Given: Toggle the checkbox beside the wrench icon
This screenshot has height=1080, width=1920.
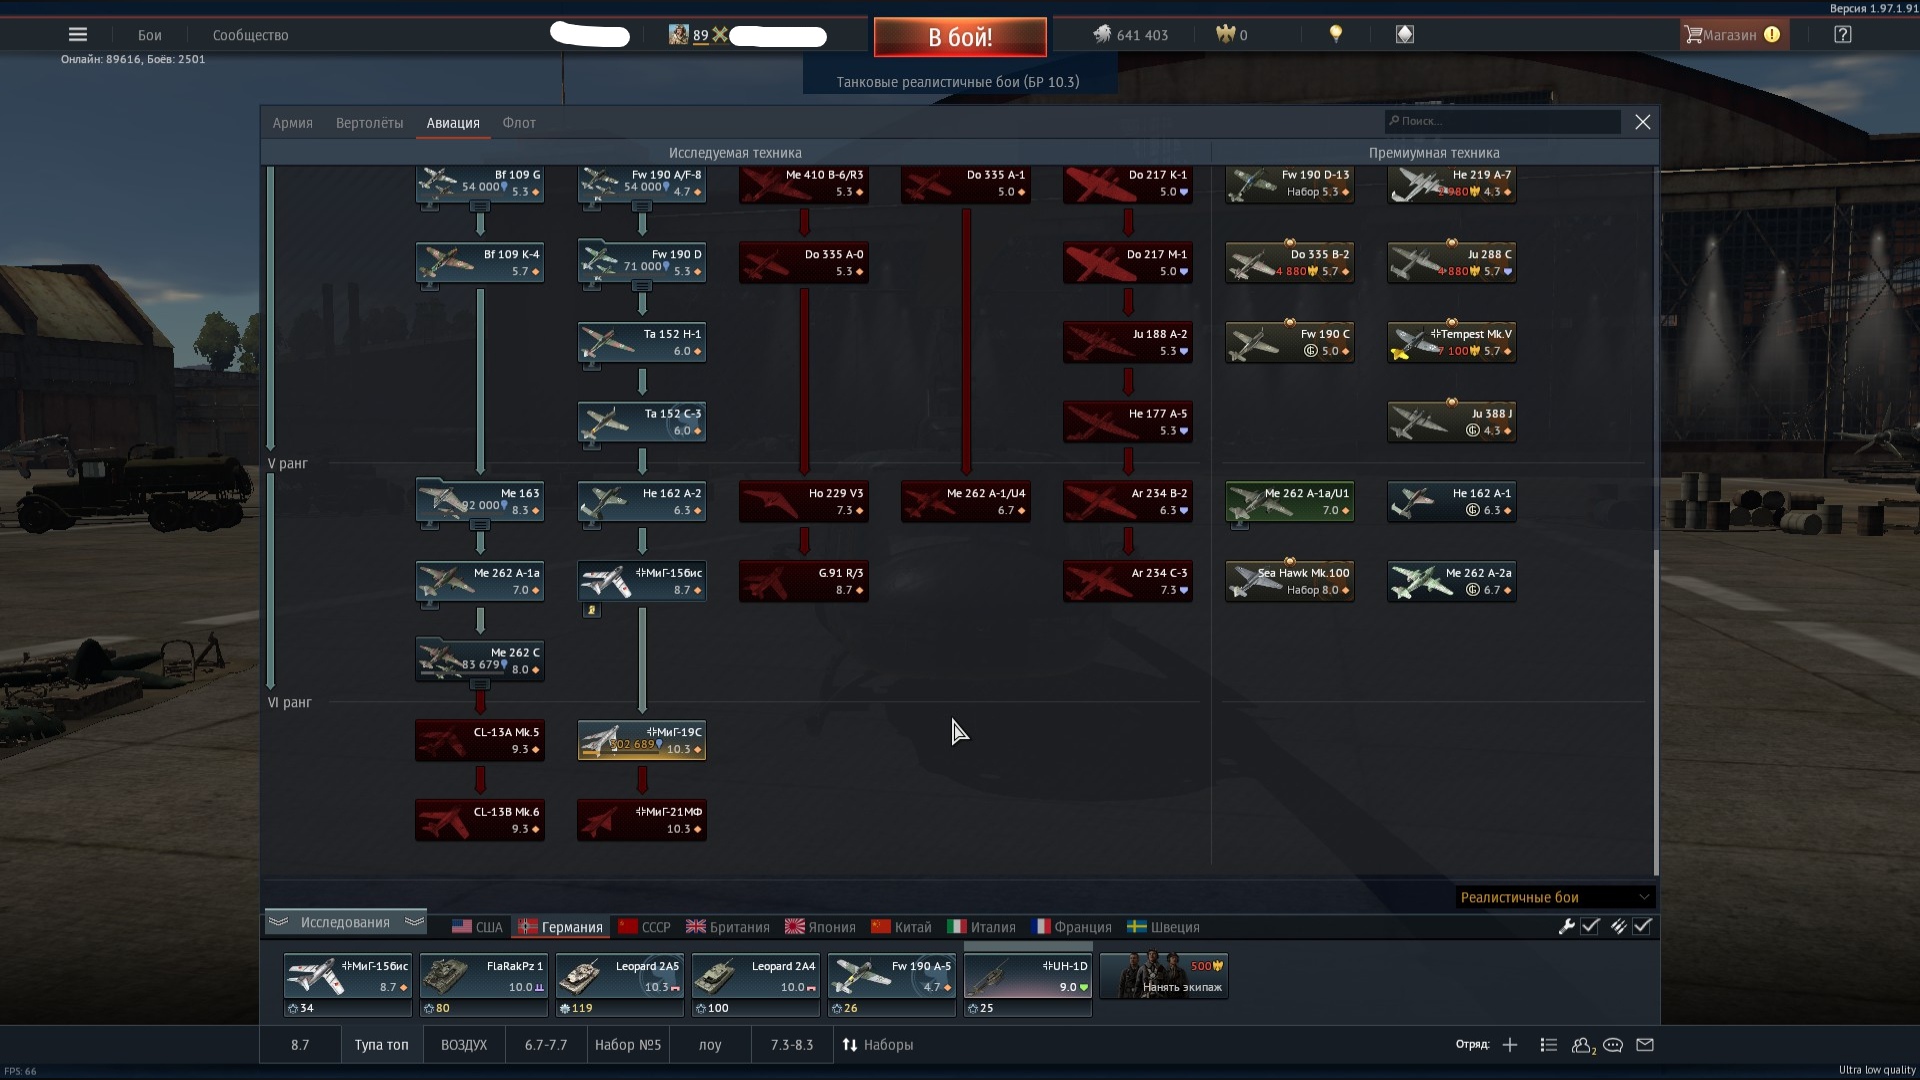Looking at the screenshot, I should (x=1590, y=927).
